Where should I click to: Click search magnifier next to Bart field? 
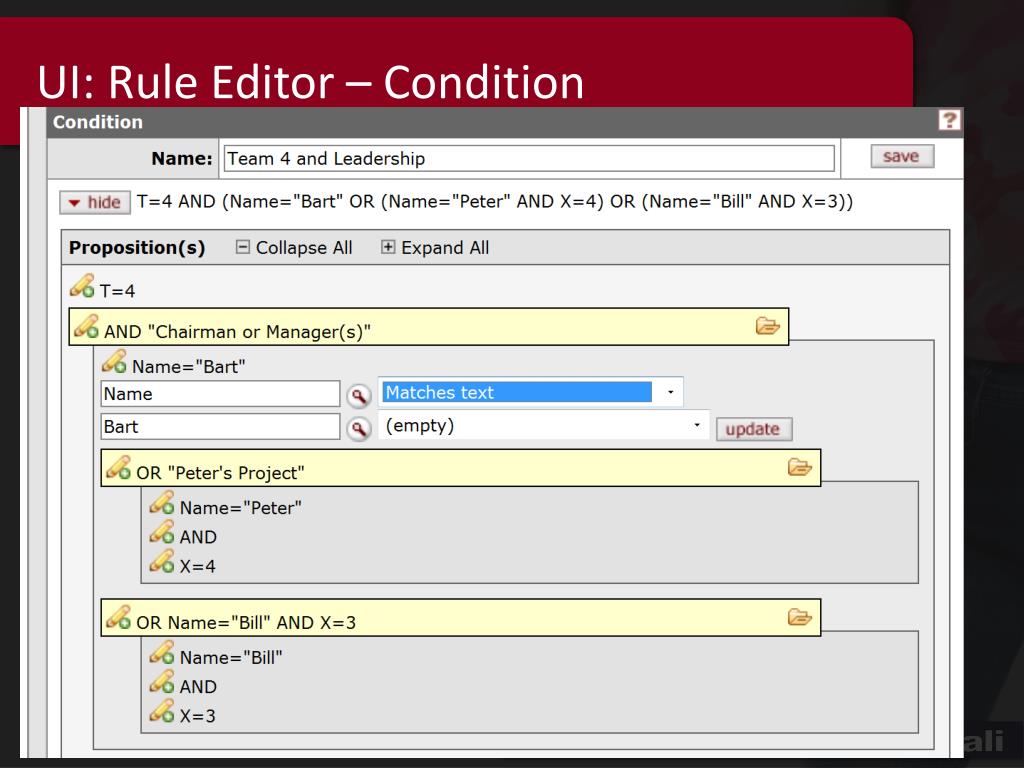[x=358, y=428]
